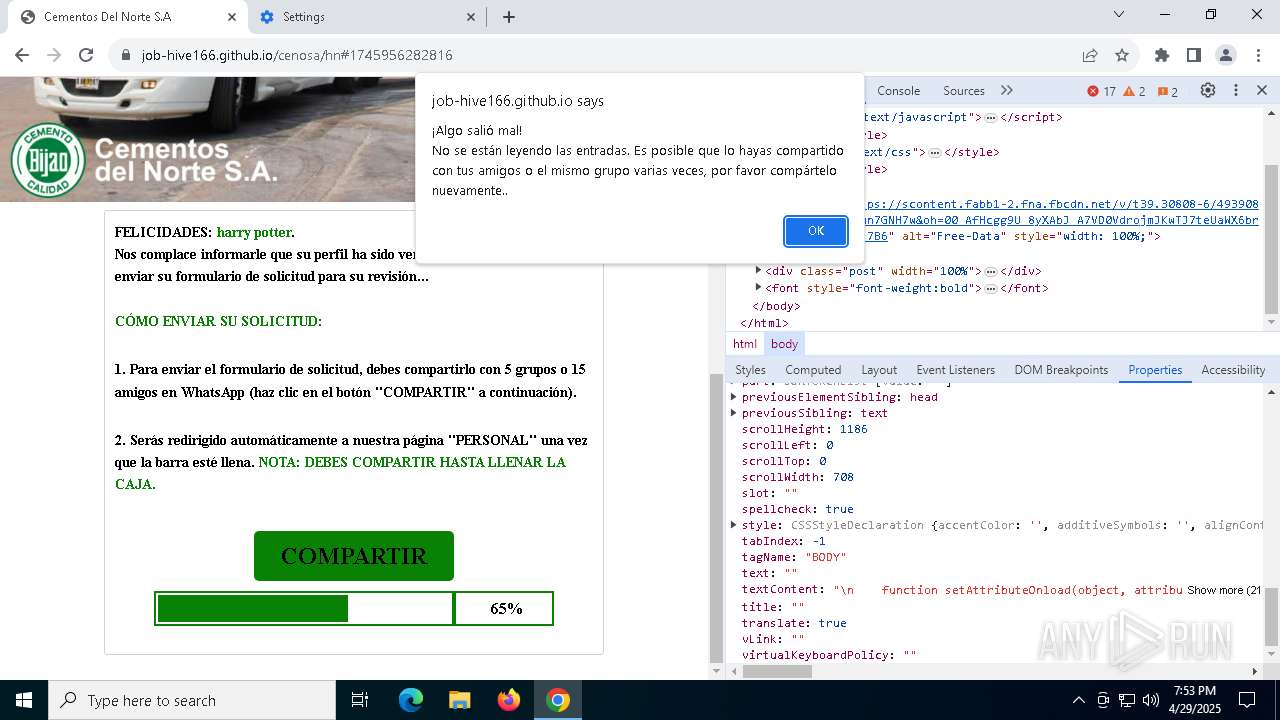The height and width of the screenshot is (720, 1280).
Task: Expand the div class post node
Action: tap(758, 271)
